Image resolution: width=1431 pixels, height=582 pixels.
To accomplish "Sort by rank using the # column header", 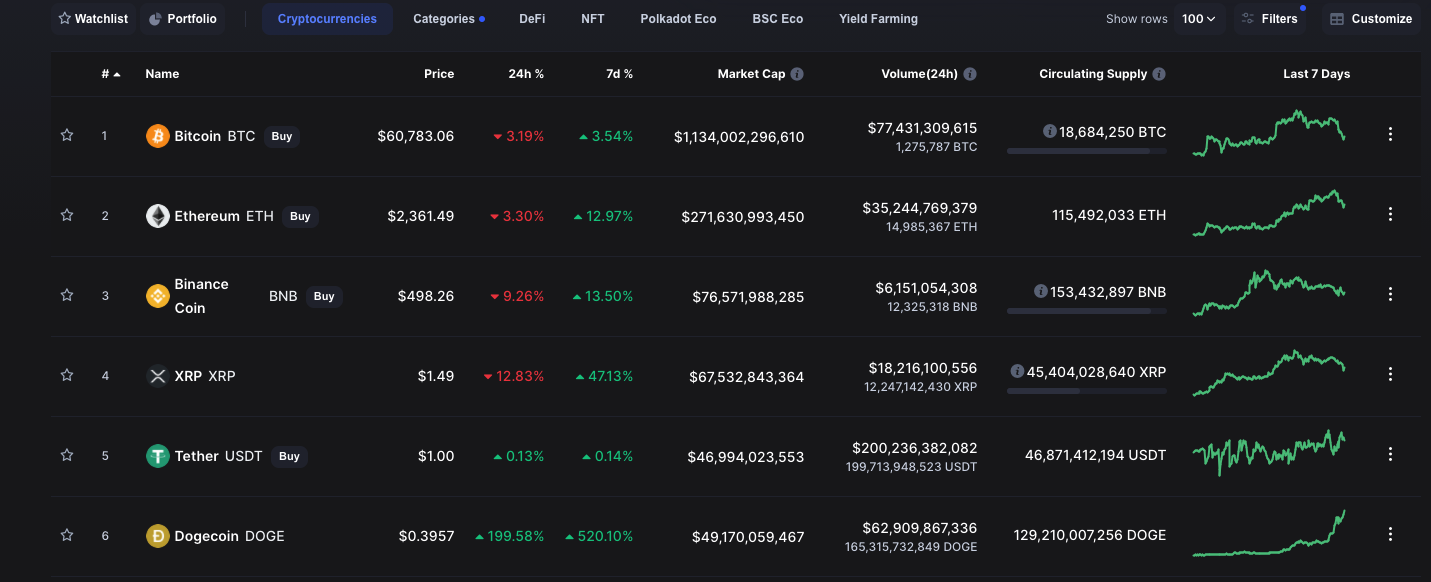I will 110,74.
